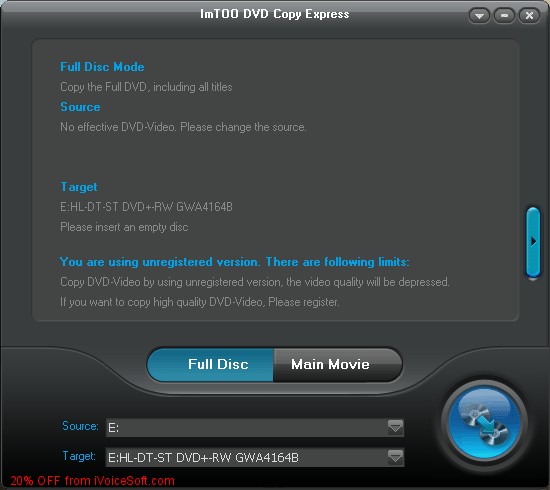
Task: Expand the blue side panel arrow tab
Action: coord(533,242)
